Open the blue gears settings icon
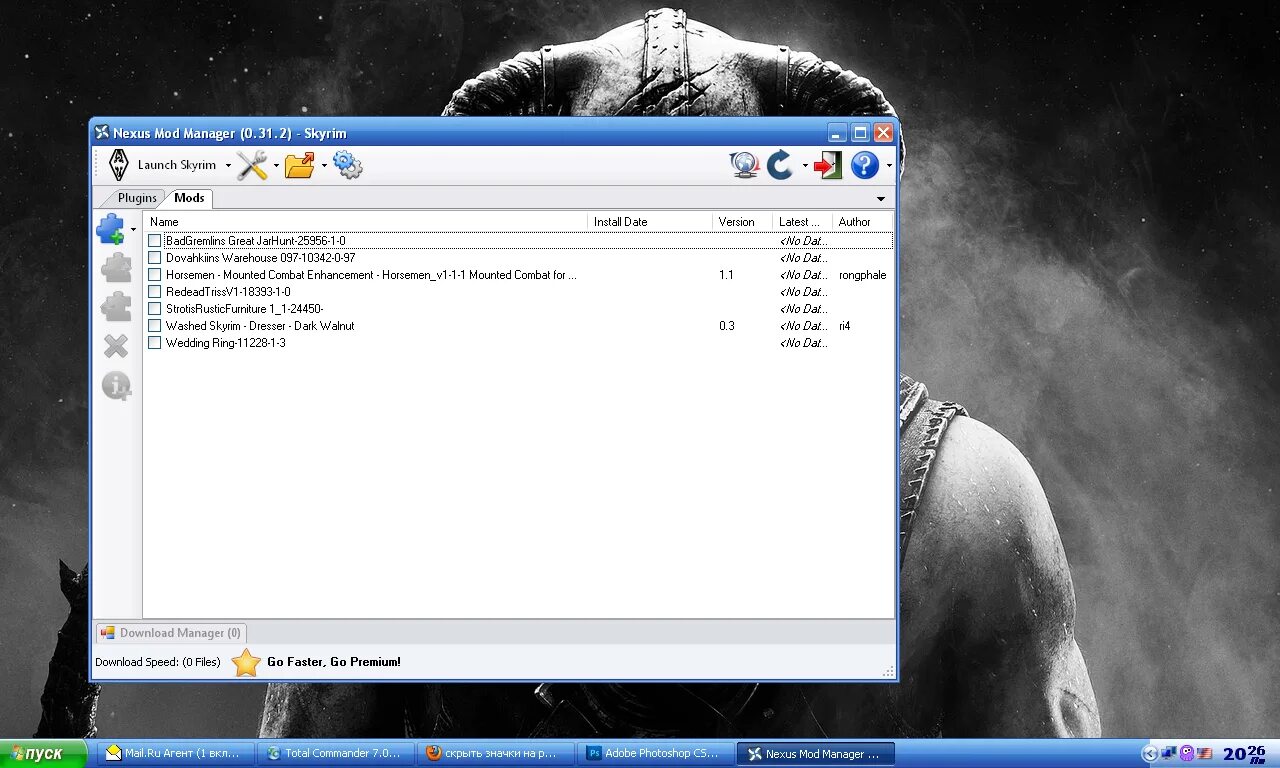 pyautogui.click(x=348, y=165)
